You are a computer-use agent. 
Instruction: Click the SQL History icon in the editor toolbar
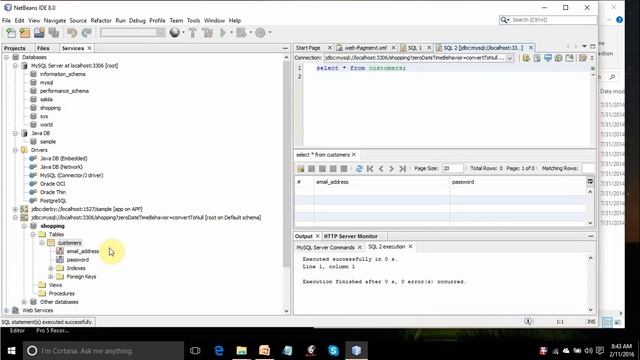pos(558,58)
